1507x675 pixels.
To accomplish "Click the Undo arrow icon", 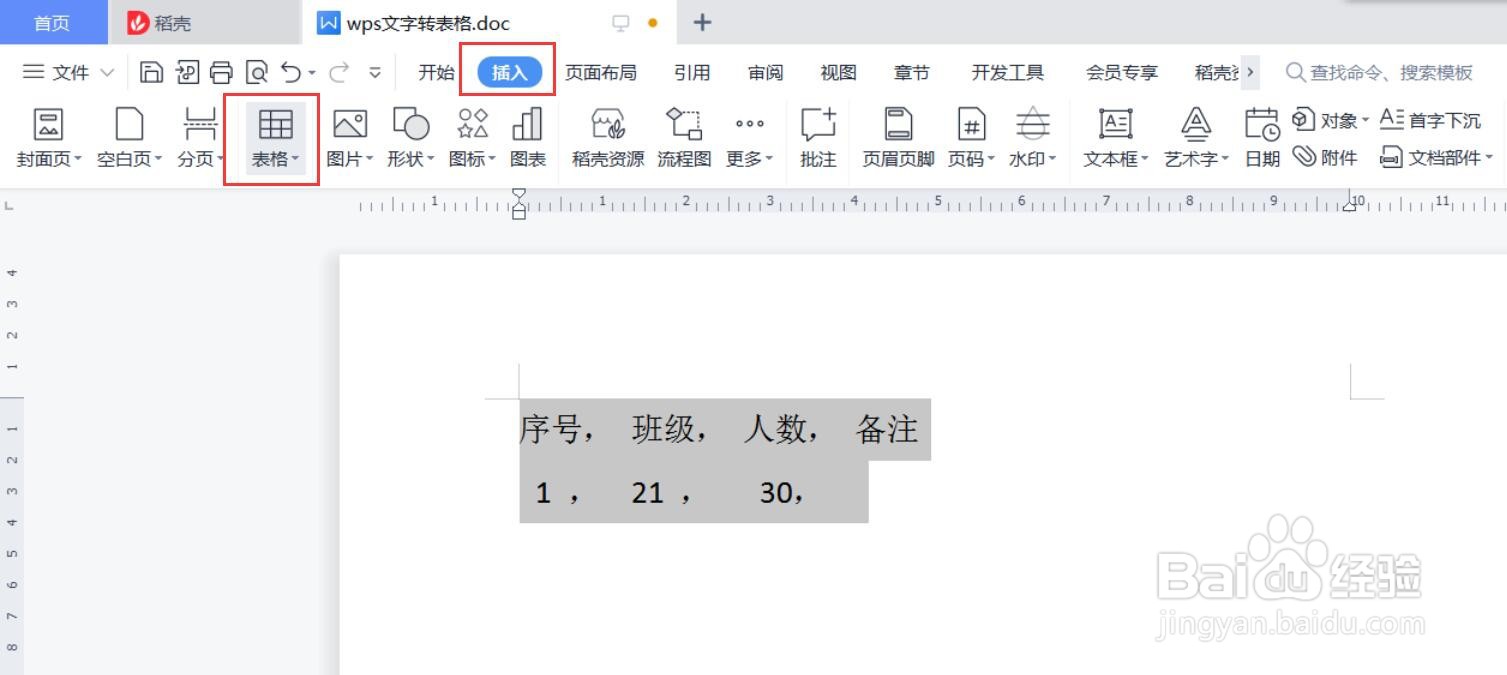I will click(291, 72).
